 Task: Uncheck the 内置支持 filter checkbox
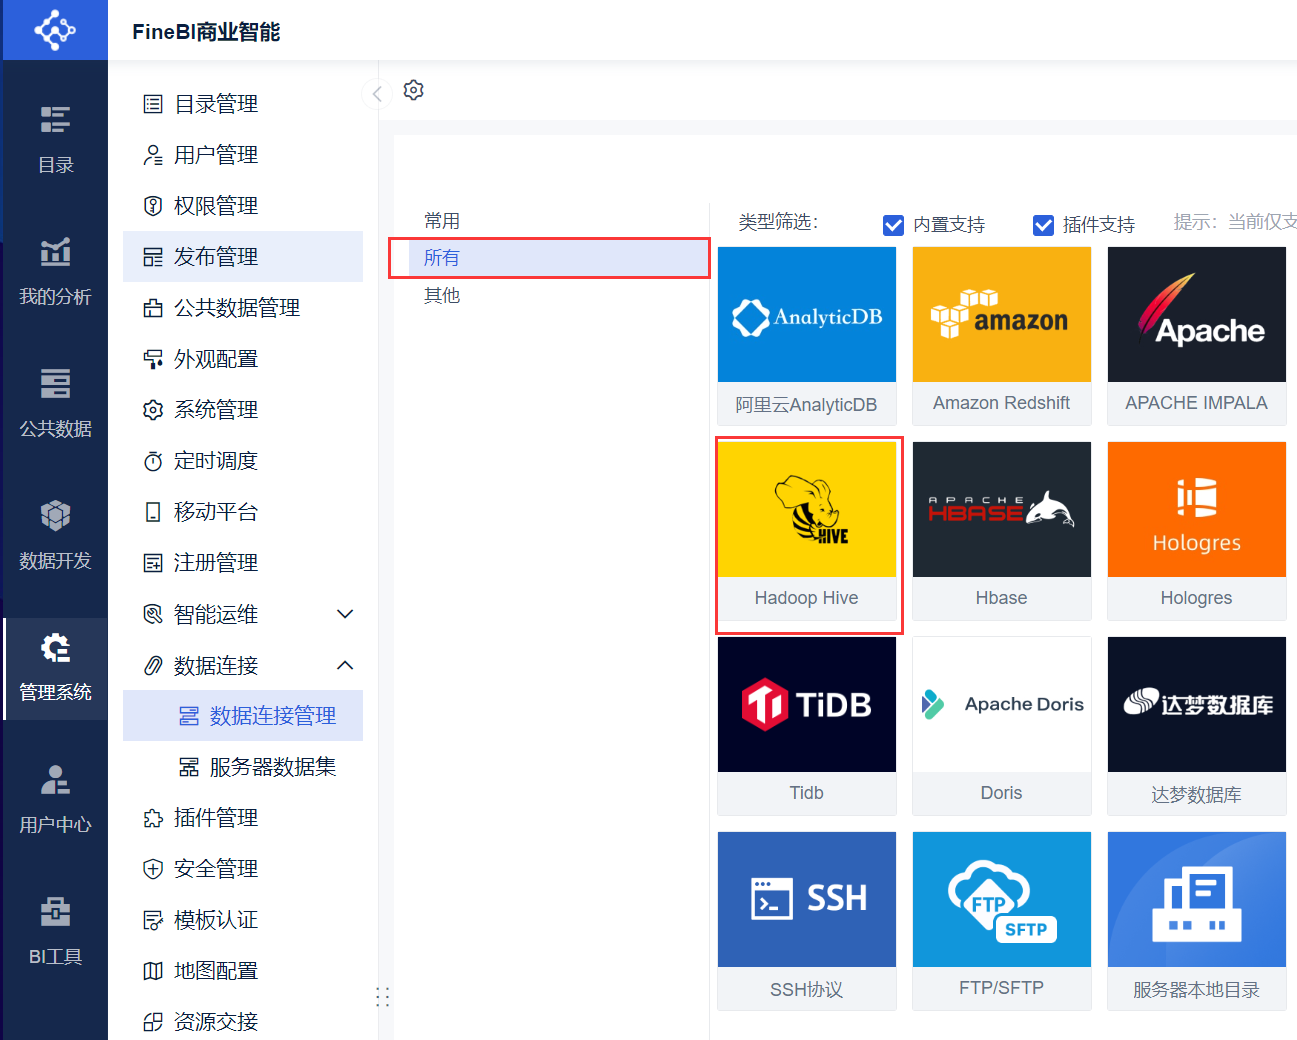893,225
